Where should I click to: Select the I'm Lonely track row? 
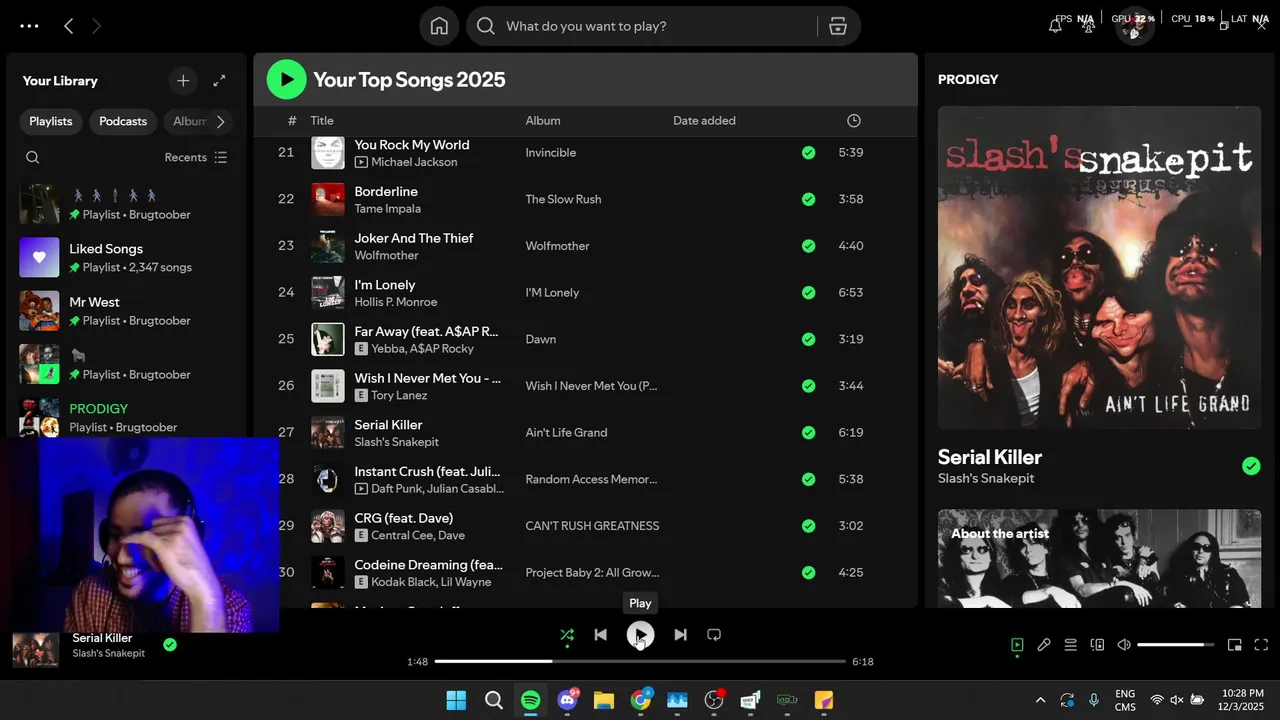(585, 293)
